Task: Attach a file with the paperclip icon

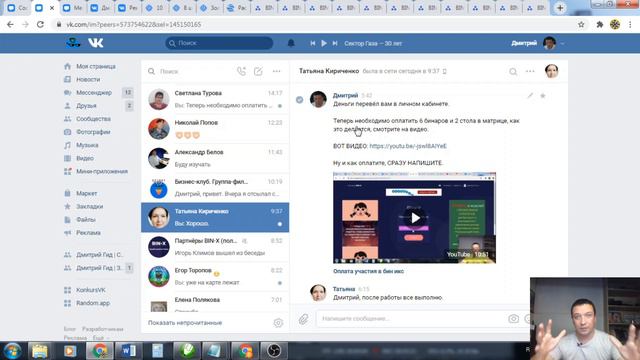Action: 303,319
